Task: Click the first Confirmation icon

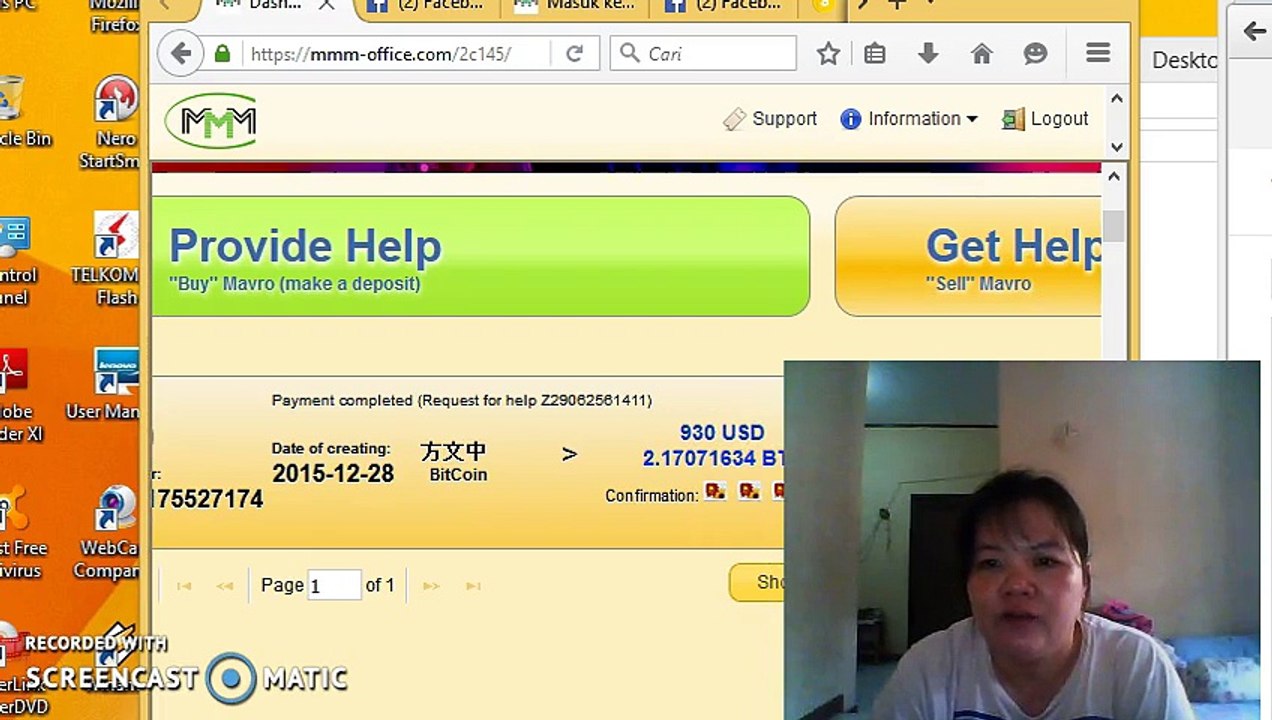Action: click(x=715, y=491)
